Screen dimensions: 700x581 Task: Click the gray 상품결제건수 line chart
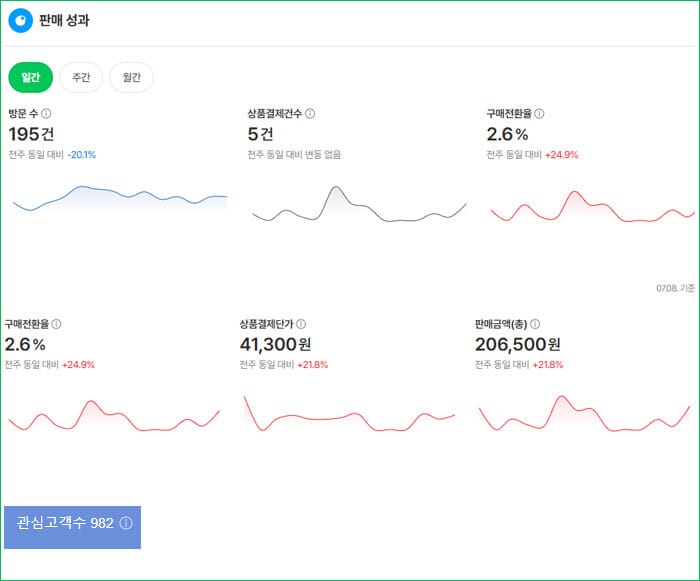pyautogui.click(x=359, y=204)
